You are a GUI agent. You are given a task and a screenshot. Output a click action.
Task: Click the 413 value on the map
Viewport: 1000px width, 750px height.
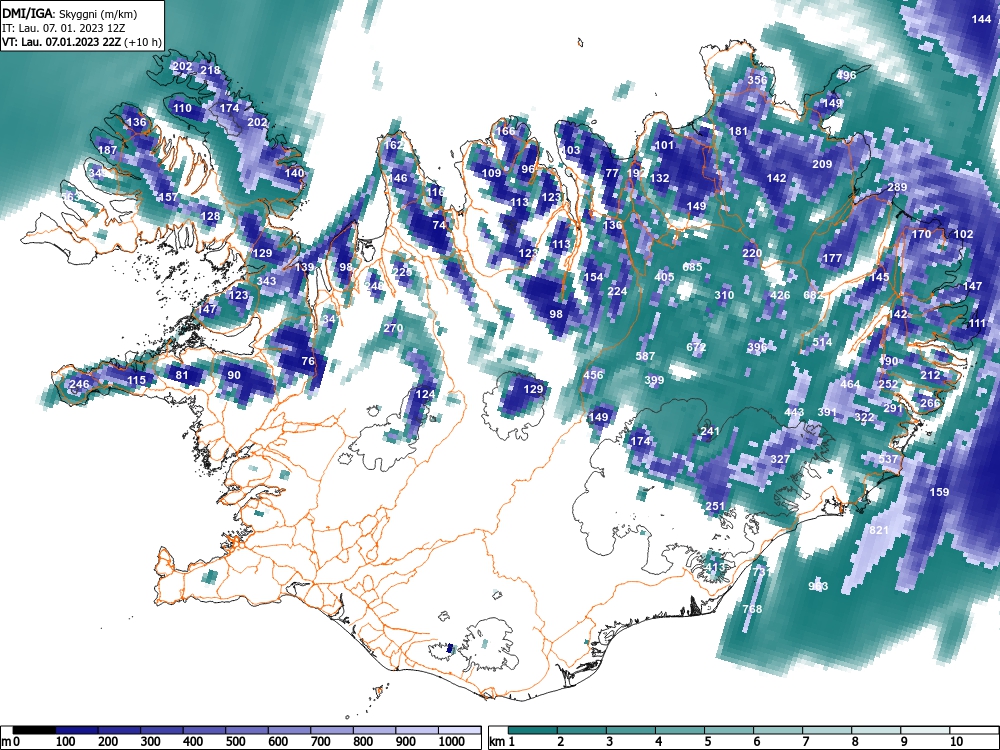[x=715, y=567]
